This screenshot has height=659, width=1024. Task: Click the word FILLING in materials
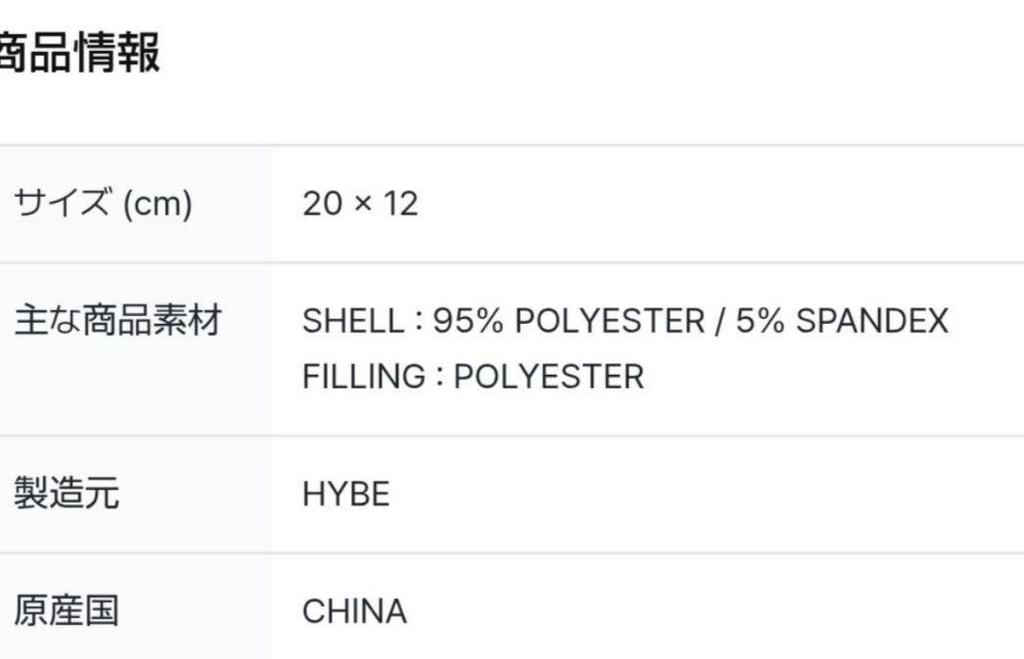pyautogui.click(x=363, y=377)
